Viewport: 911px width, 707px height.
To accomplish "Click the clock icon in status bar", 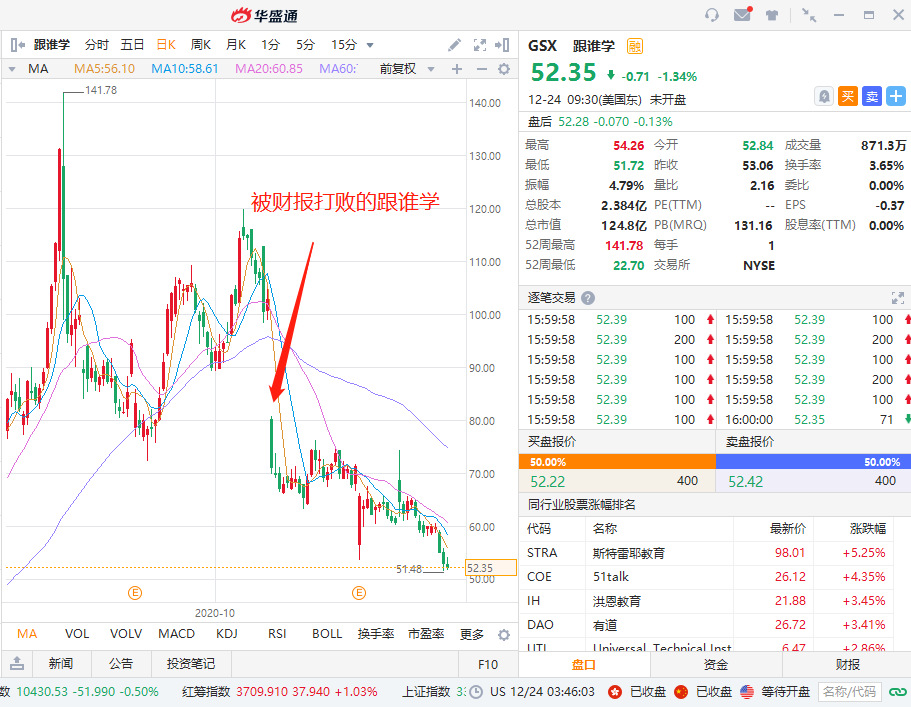I will tap(476, 692).
